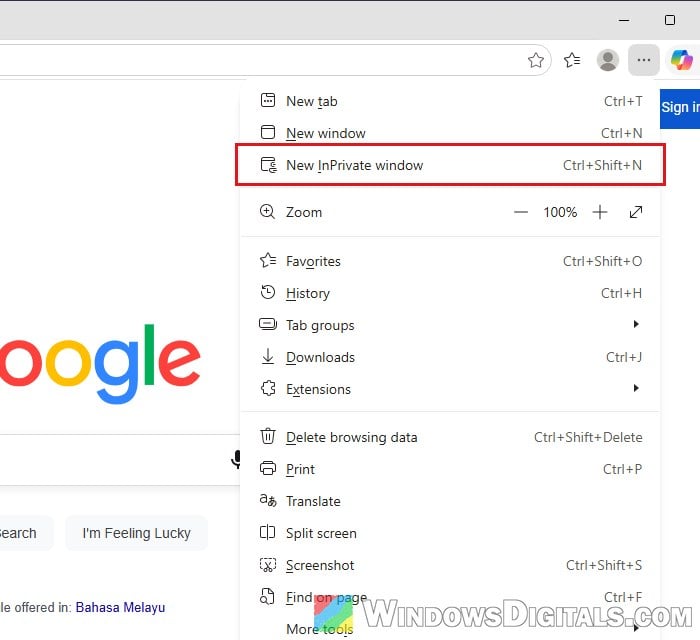Expand the Tab groups submenu arrow

click(x=636, y=324)
